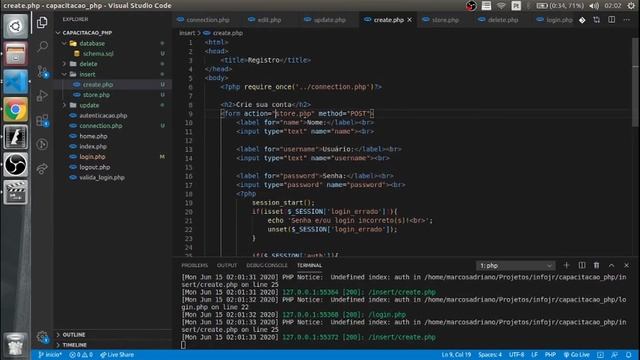Open the Live Share activity bar icon
The image size is (640, 360).
coord(42,169)
